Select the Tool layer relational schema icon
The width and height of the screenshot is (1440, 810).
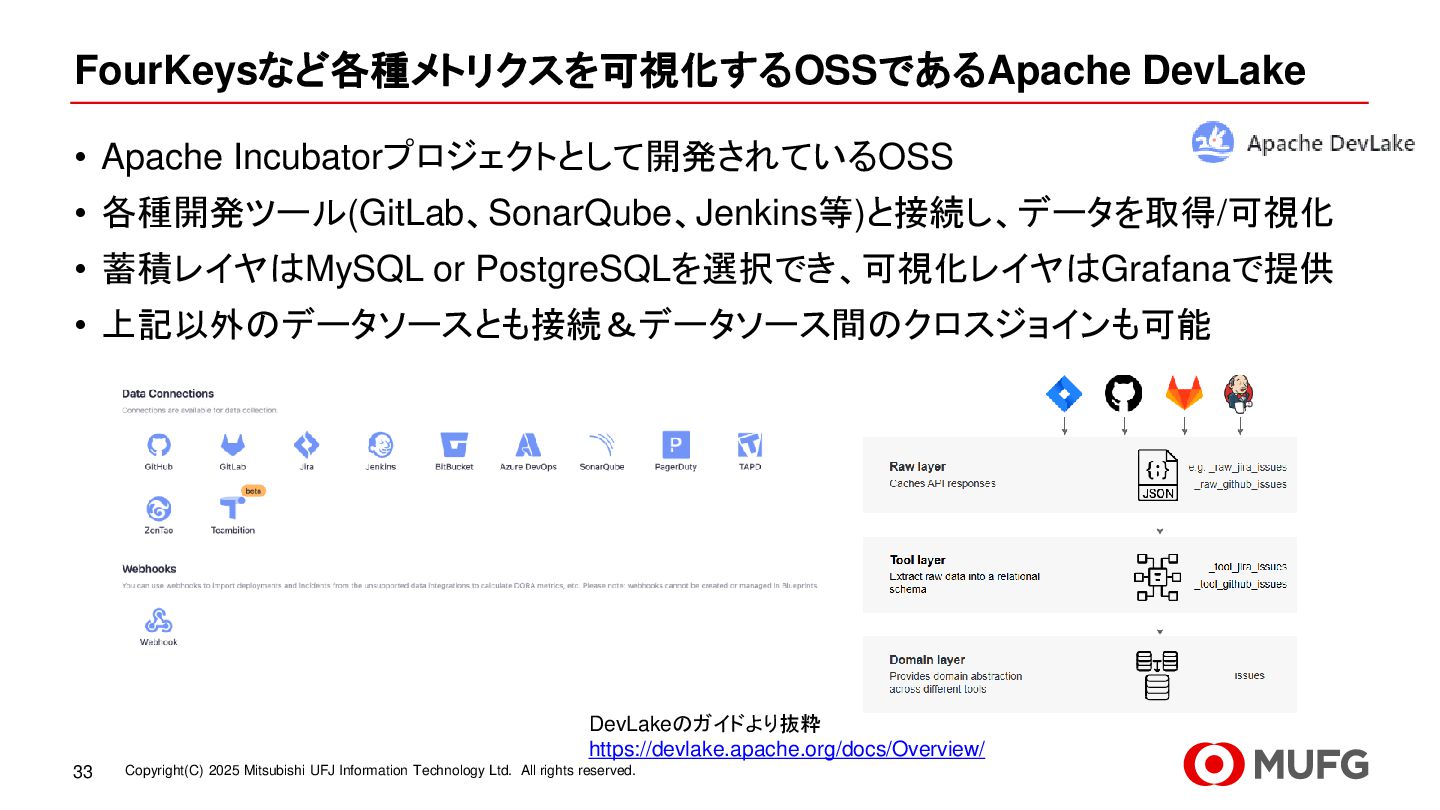click(x=1157, y=577)
